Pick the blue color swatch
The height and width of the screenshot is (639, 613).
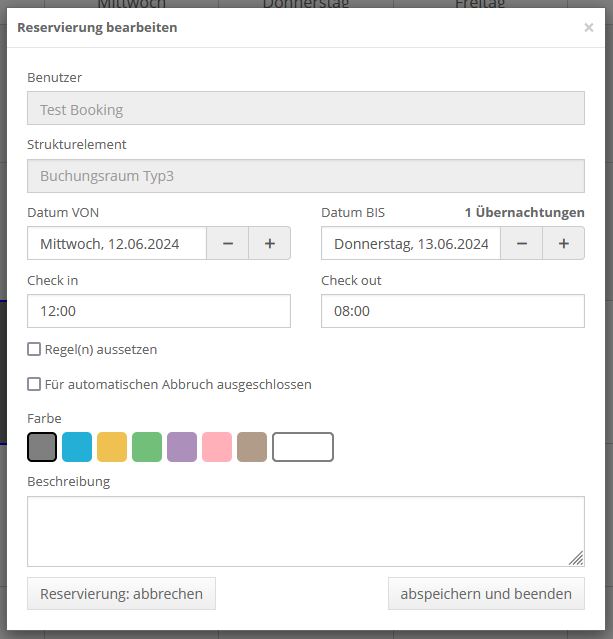[x=77, y=447]
